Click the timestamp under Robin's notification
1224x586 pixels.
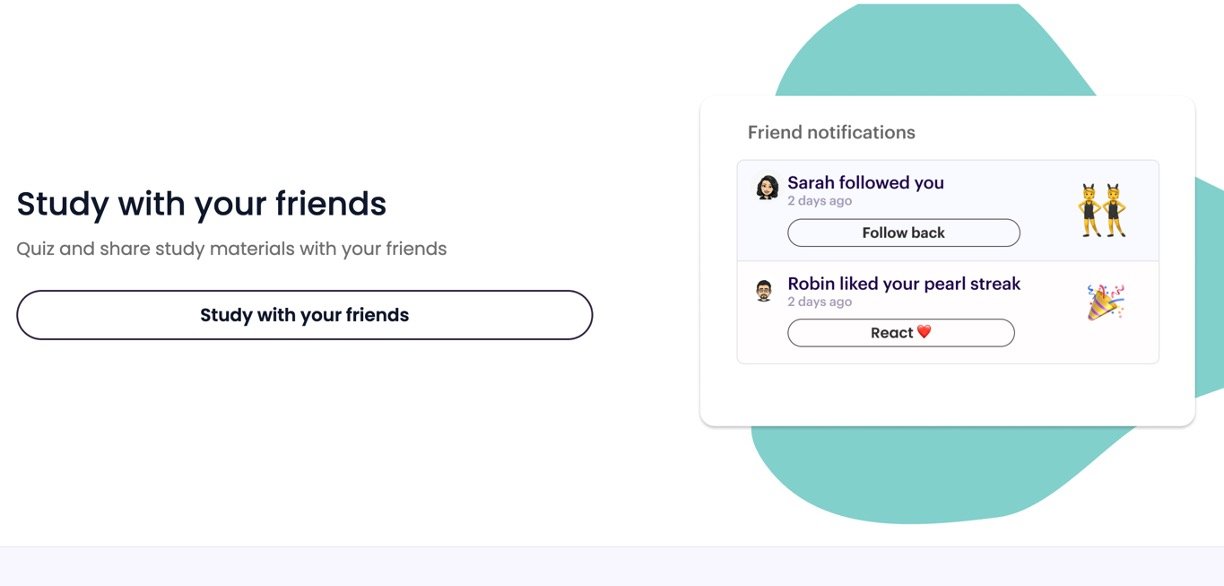819,302
